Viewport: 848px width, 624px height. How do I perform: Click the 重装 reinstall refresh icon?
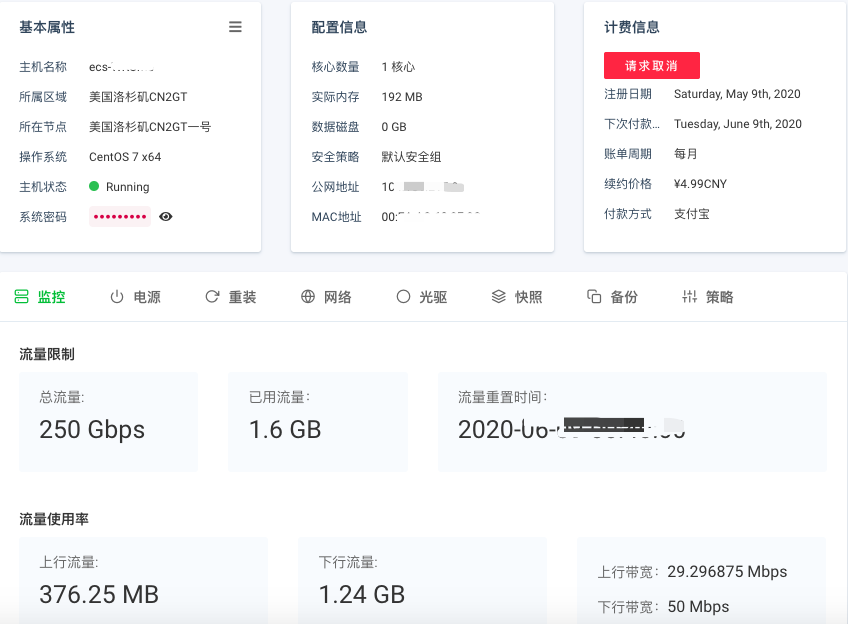point(212,297)
